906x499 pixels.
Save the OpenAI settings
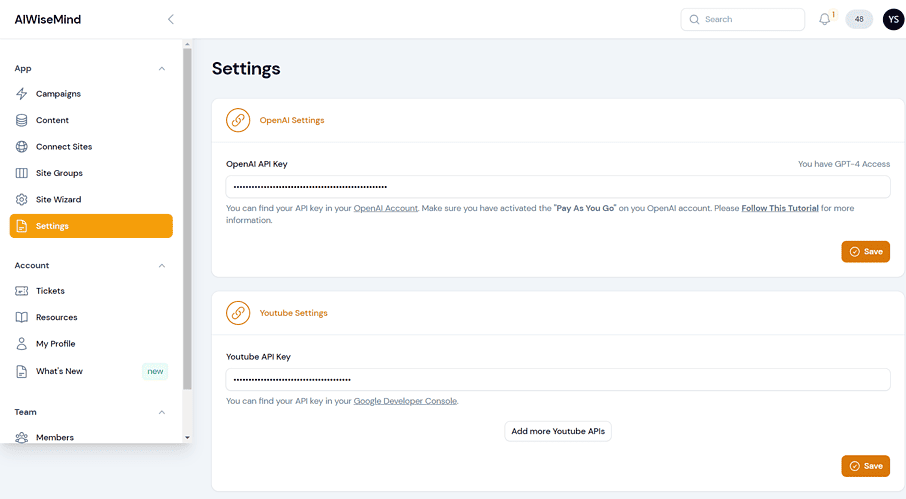(866, 252)
